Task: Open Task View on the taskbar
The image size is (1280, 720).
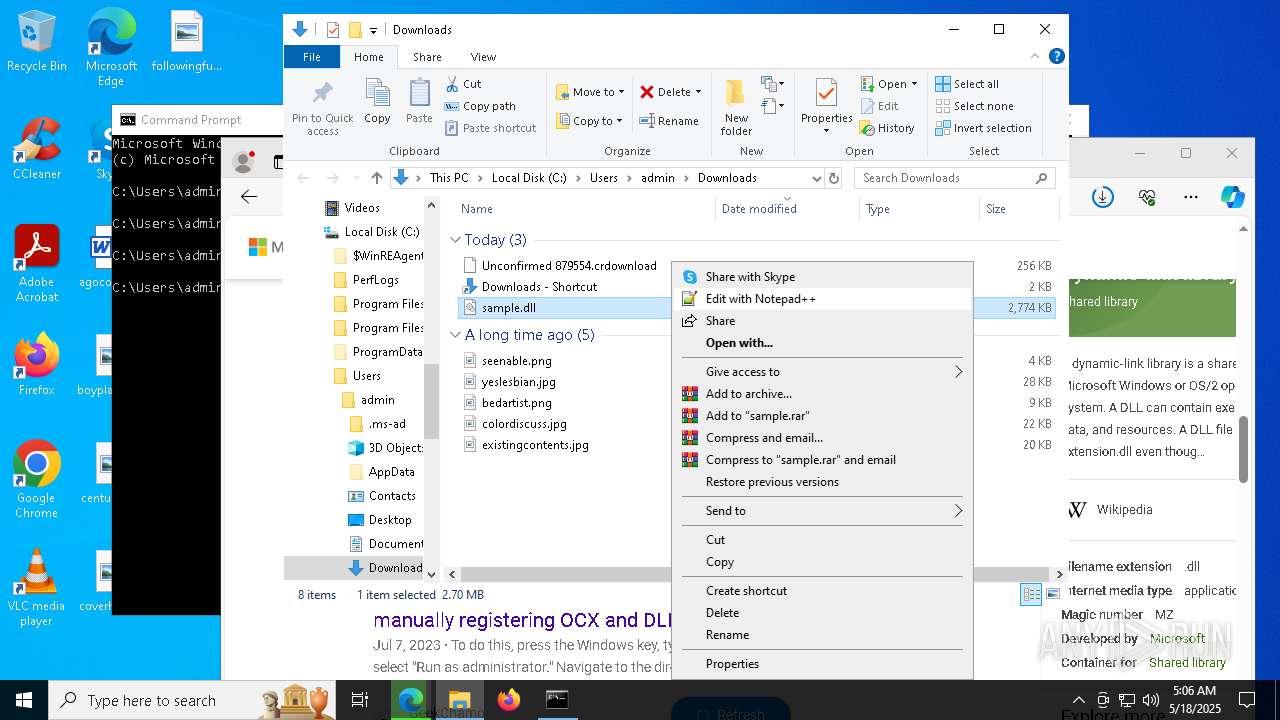Action: coord(360,700)
